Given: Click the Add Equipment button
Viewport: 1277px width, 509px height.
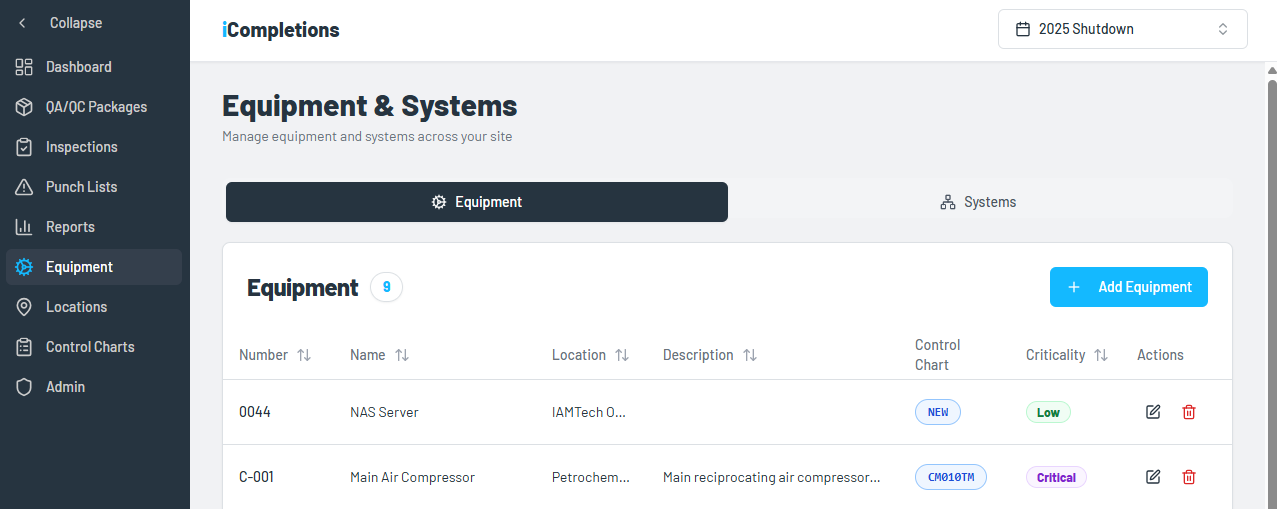Looking at the screenshot, I should pyautogui.click(x=1128, y=287).
